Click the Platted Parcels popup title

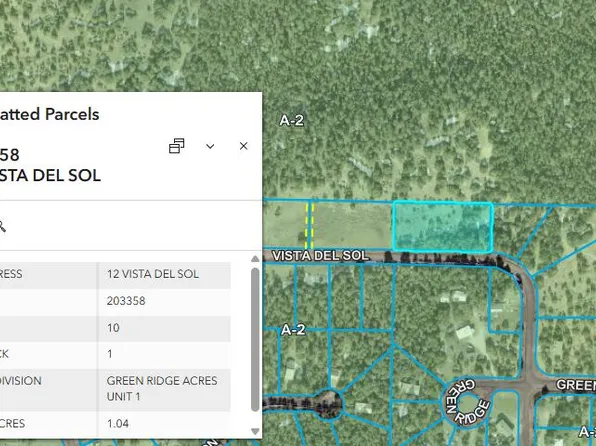point(50,114)
